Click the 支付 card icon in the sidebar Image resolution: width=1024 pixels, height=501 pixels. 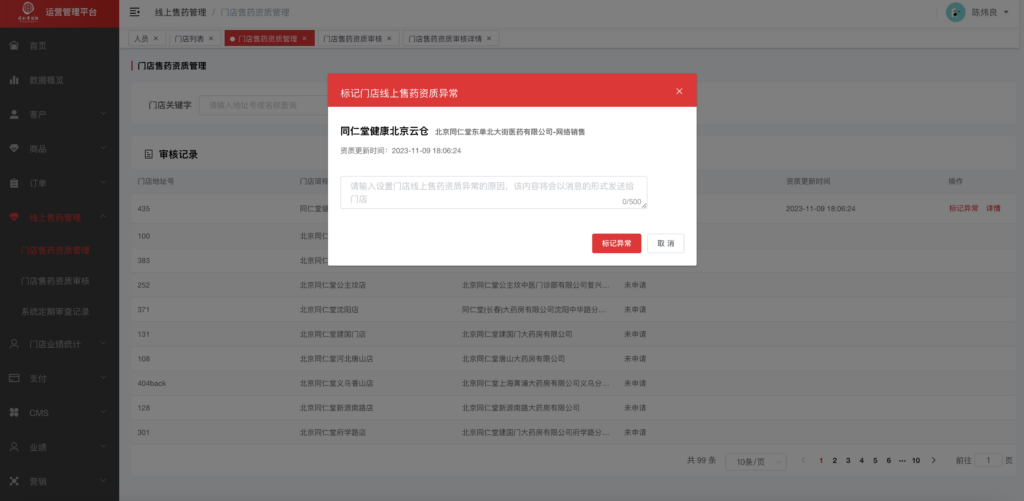14,378
